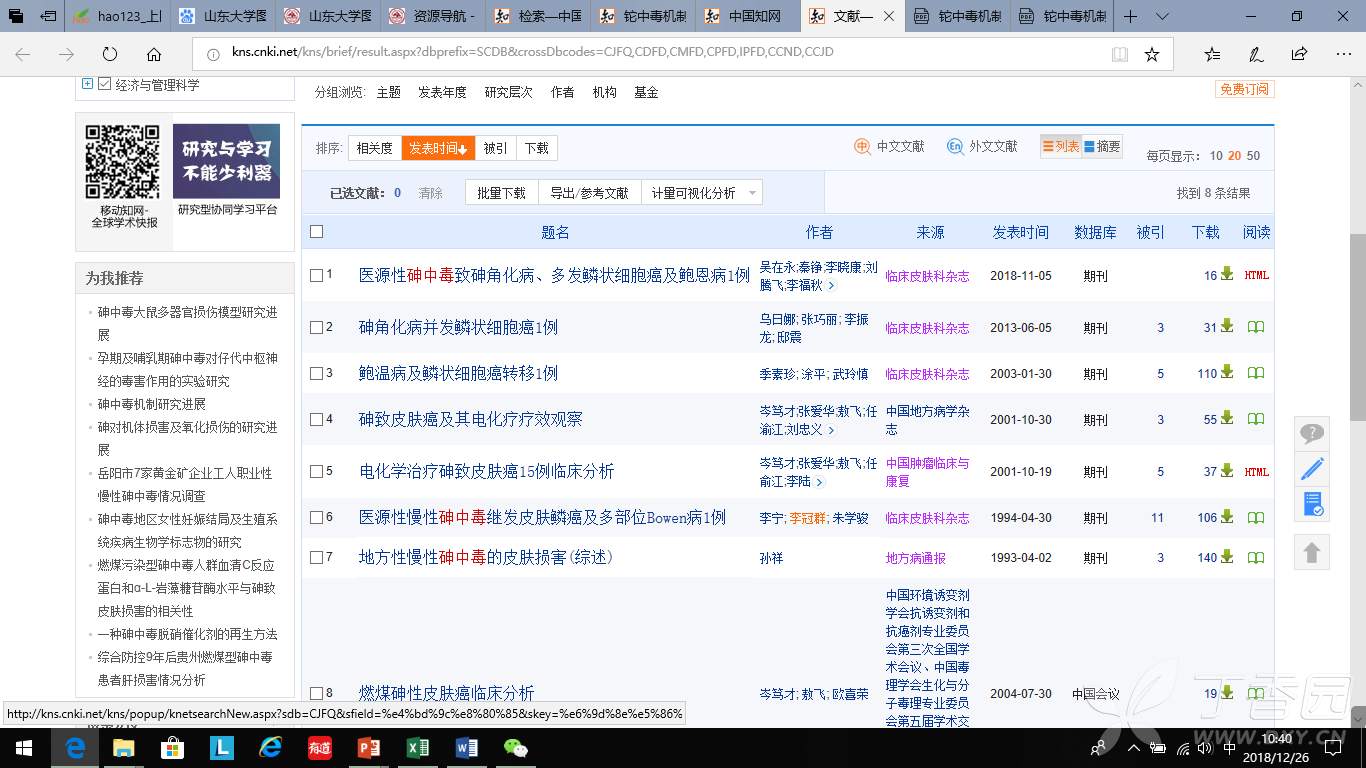This screenshot has height=768, width=1366.
Task: Switch to 列表 view mode
Action: click(1061, 147)
